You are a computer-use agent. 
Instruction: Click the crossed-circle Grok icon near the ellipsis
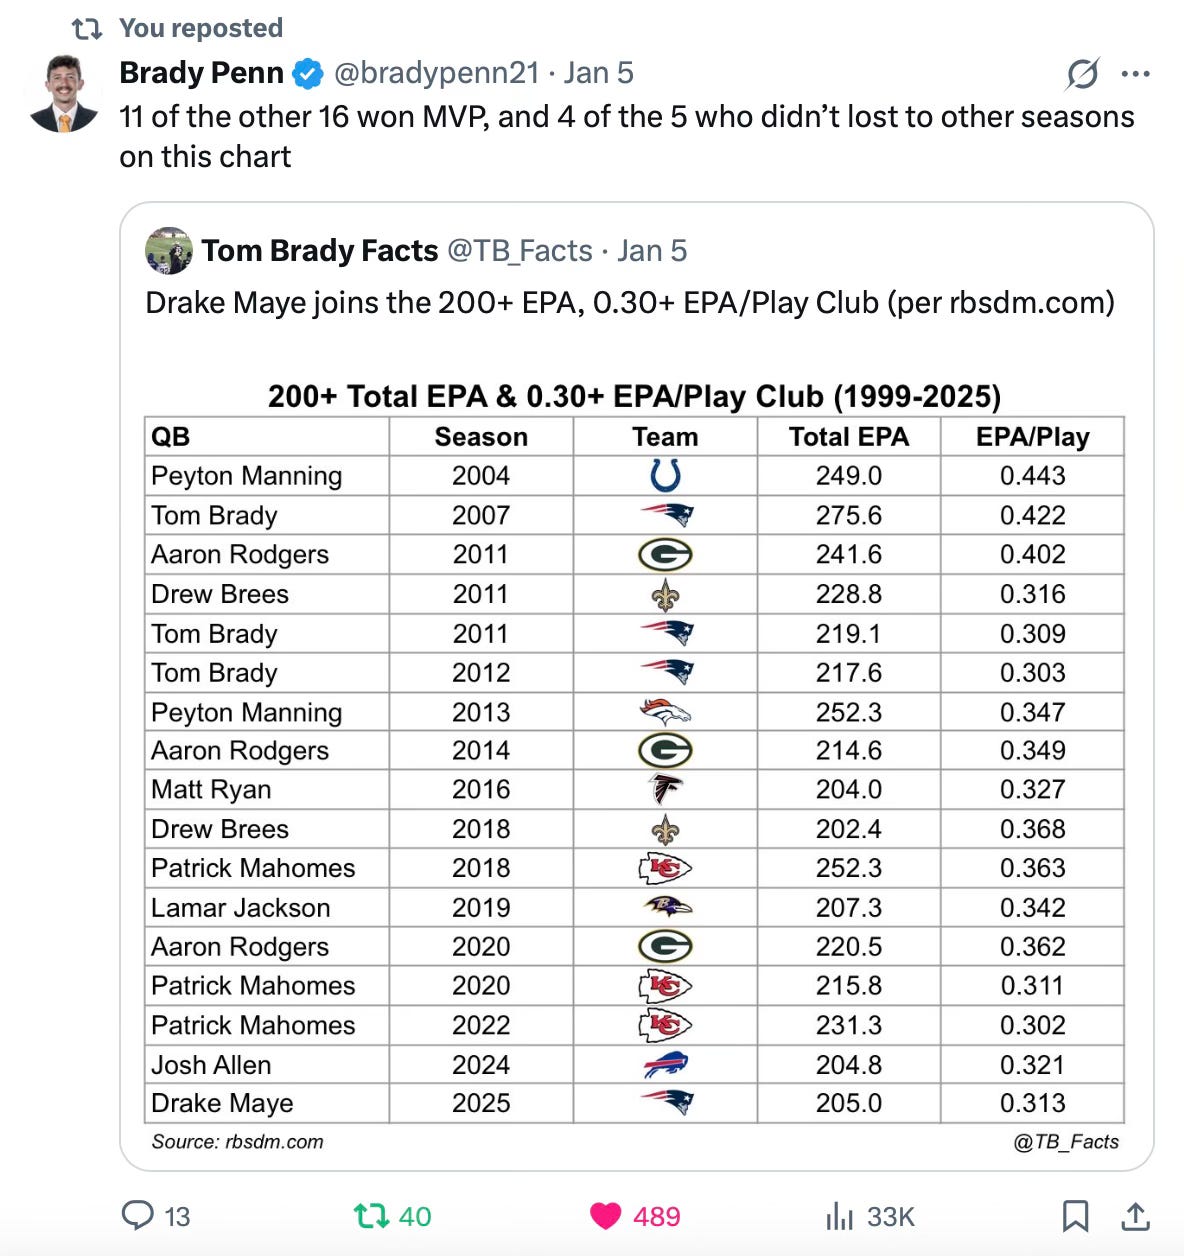(1082, 74)
